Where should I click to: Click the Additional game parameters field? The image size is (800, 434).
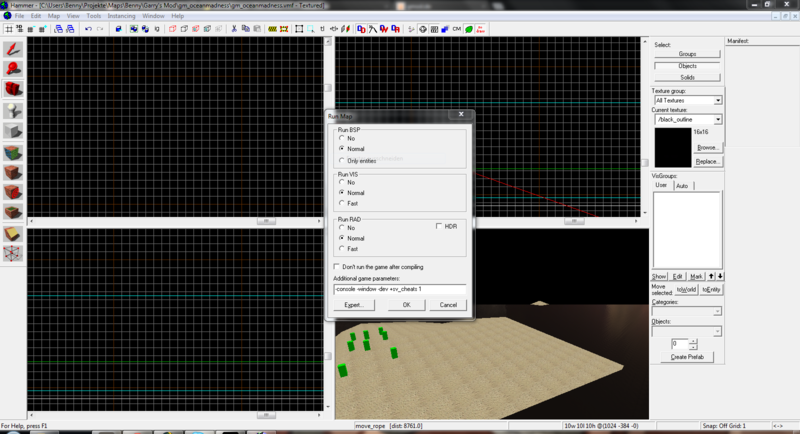pos(399,289)
